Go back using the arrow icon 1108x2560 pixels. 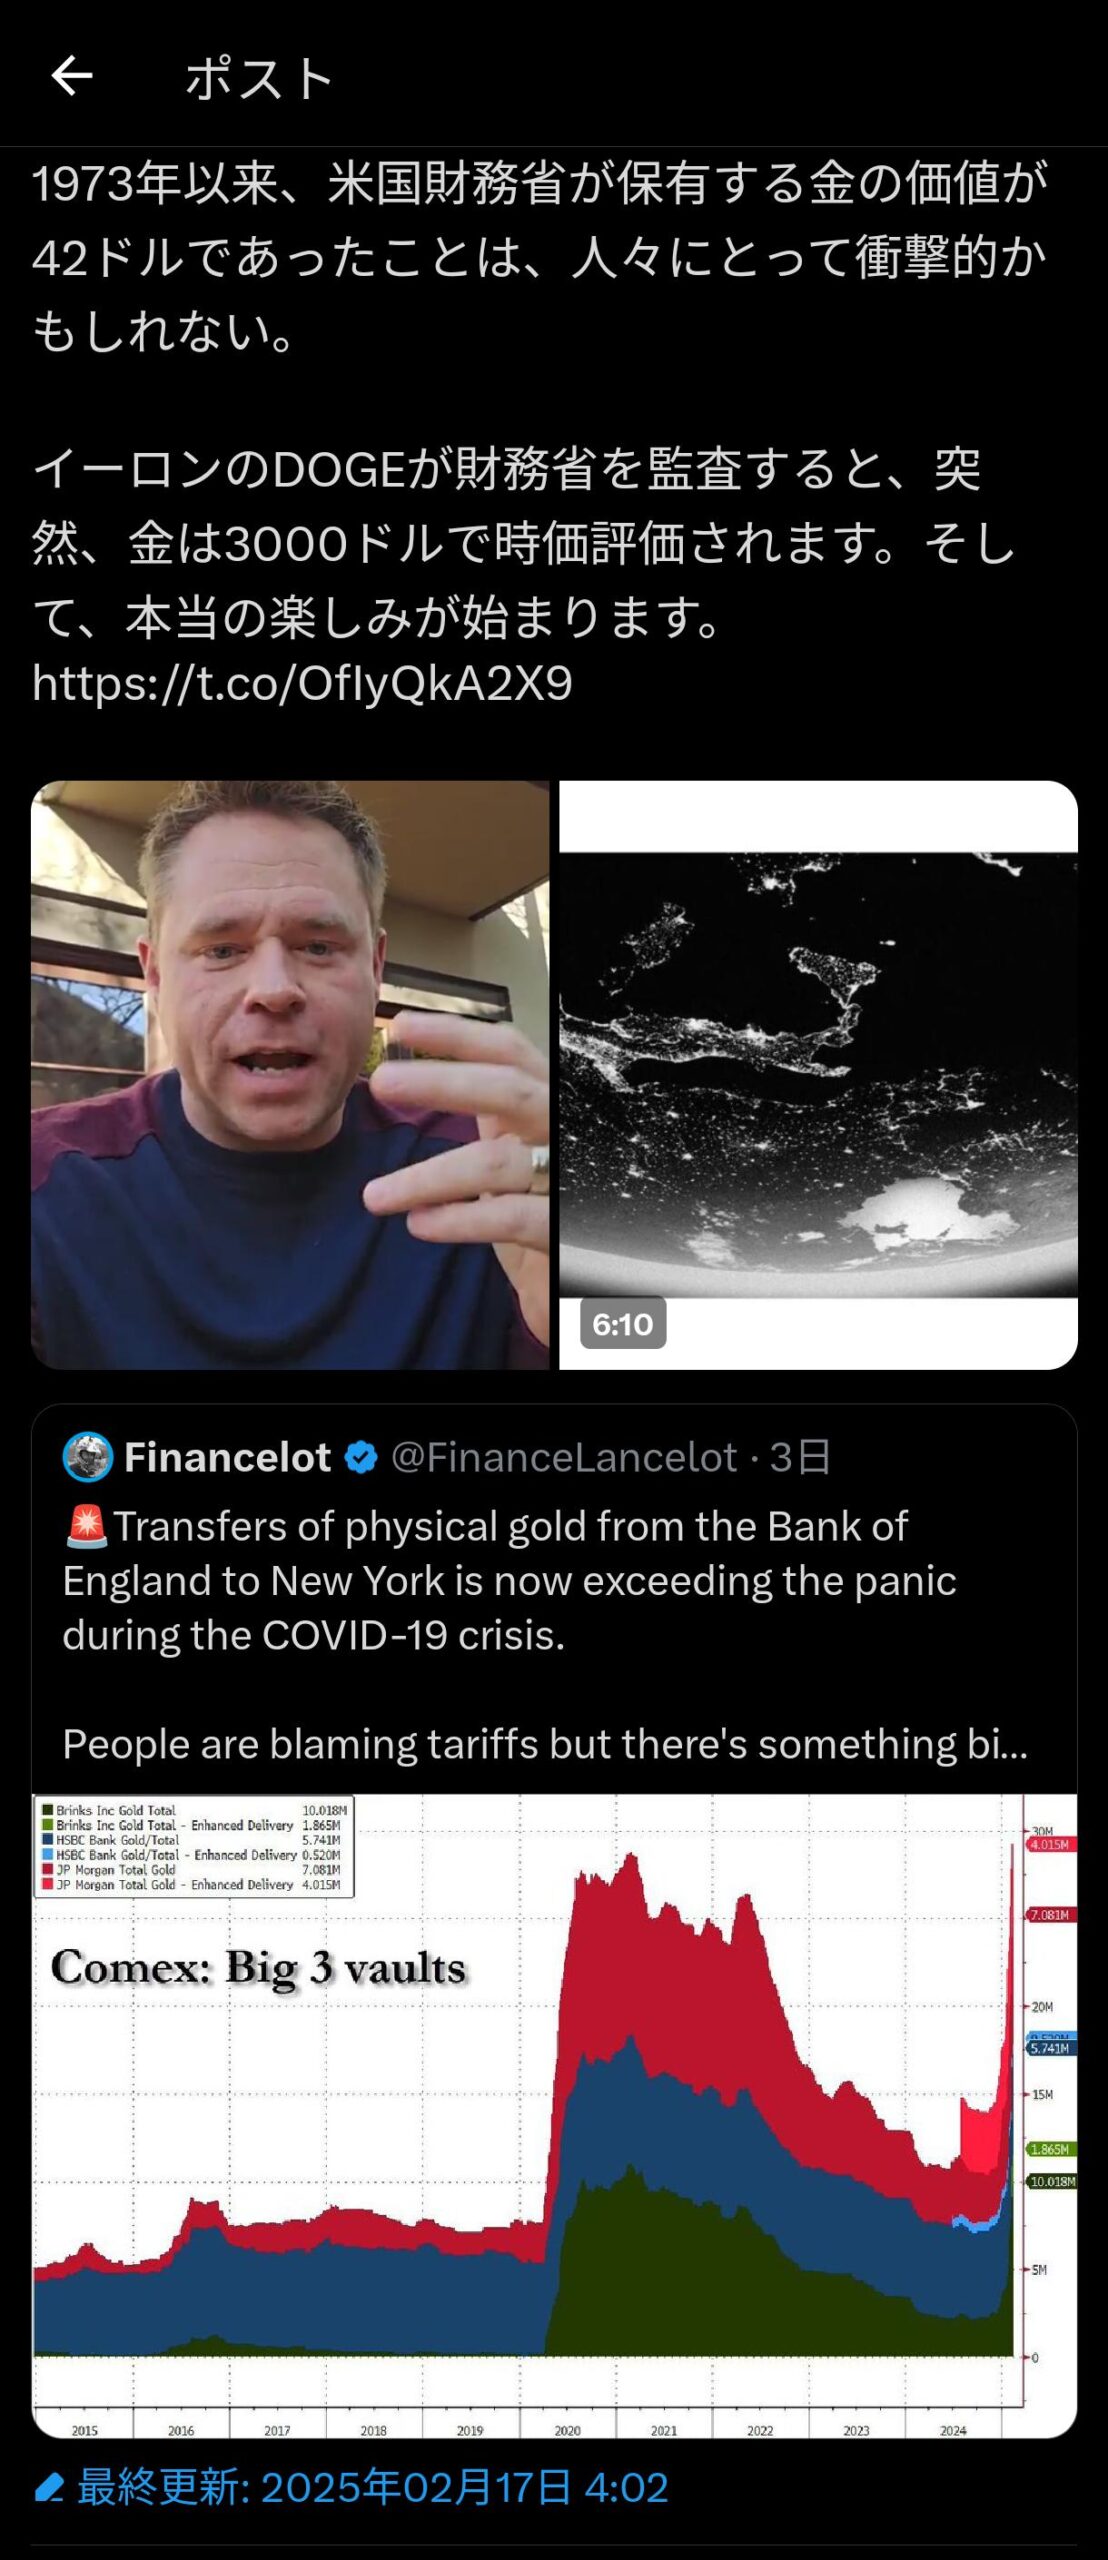pos(72,76)
